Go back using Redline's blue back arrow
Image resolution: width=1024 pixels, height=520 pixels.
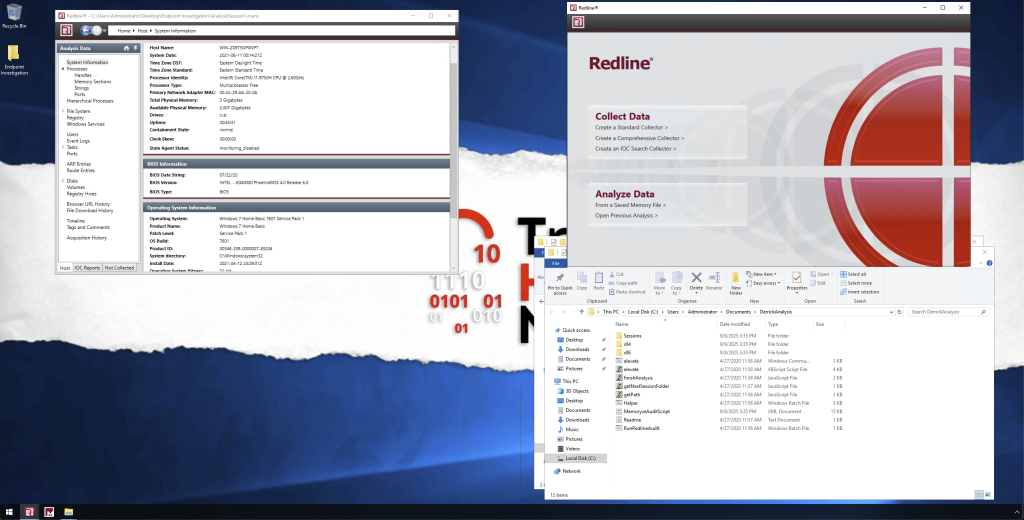pos(85,30)
